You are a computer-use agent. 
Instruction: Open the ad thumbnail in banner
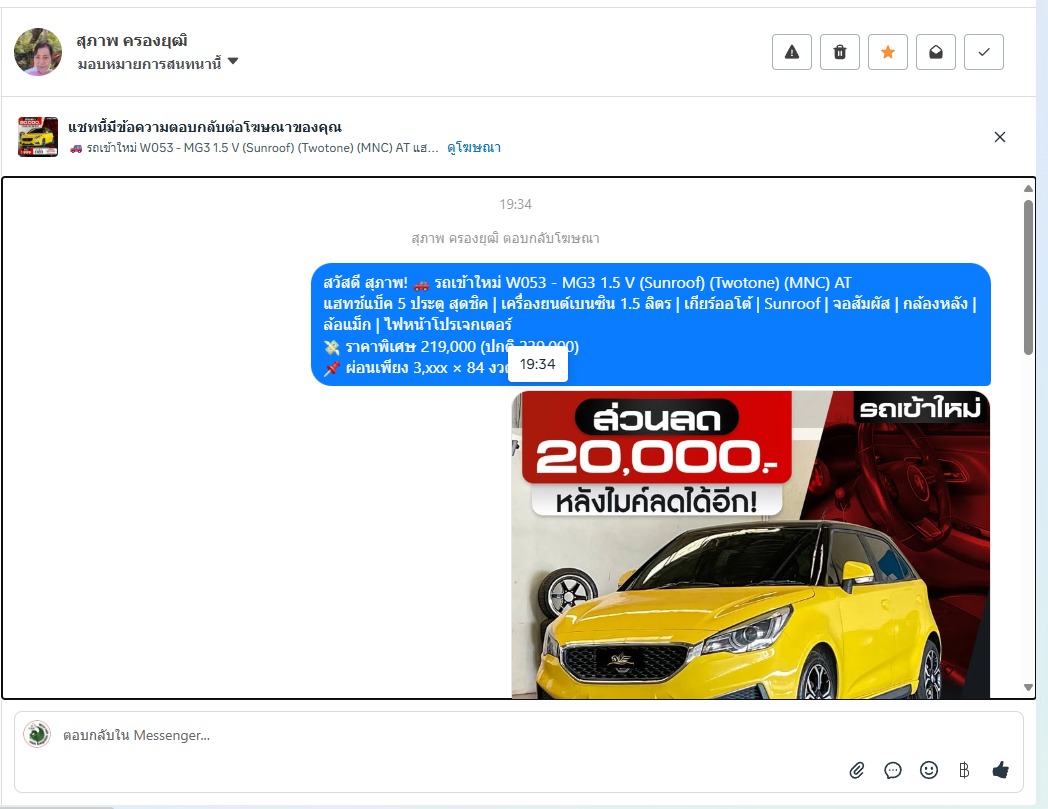[x=38, y=136]
